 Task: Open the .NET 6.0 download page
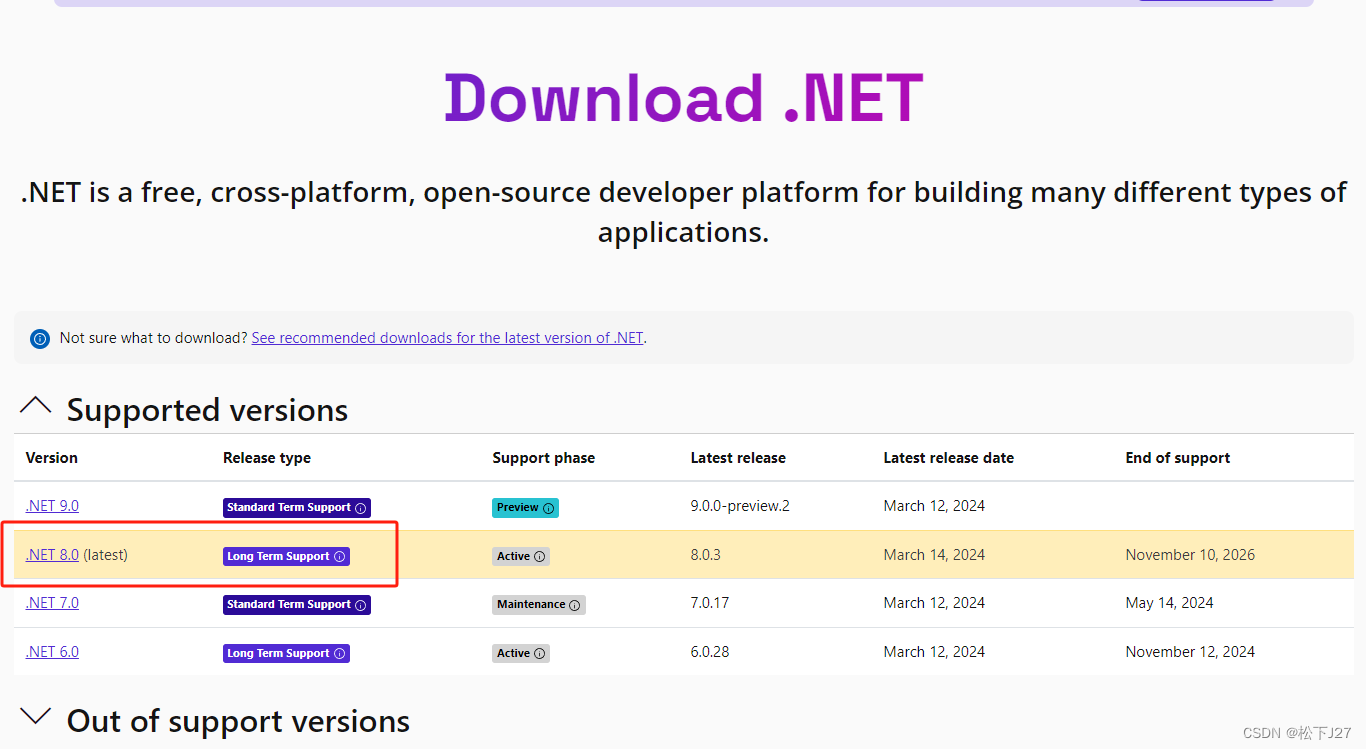tap(52, 651)
